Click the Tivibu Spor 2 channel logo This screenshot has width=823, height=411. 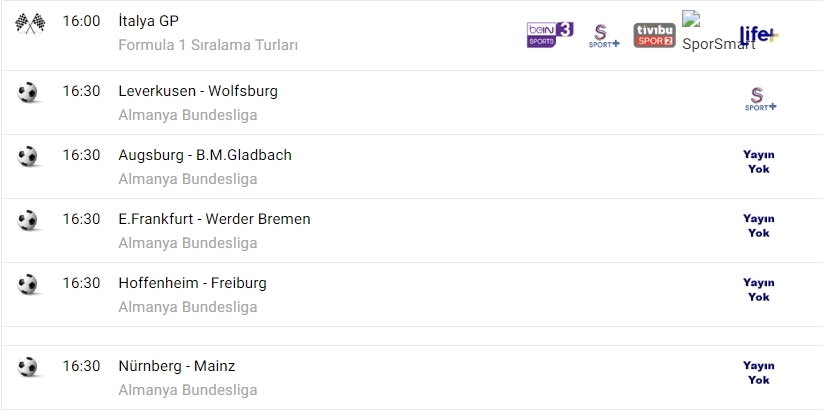[654, 35]
